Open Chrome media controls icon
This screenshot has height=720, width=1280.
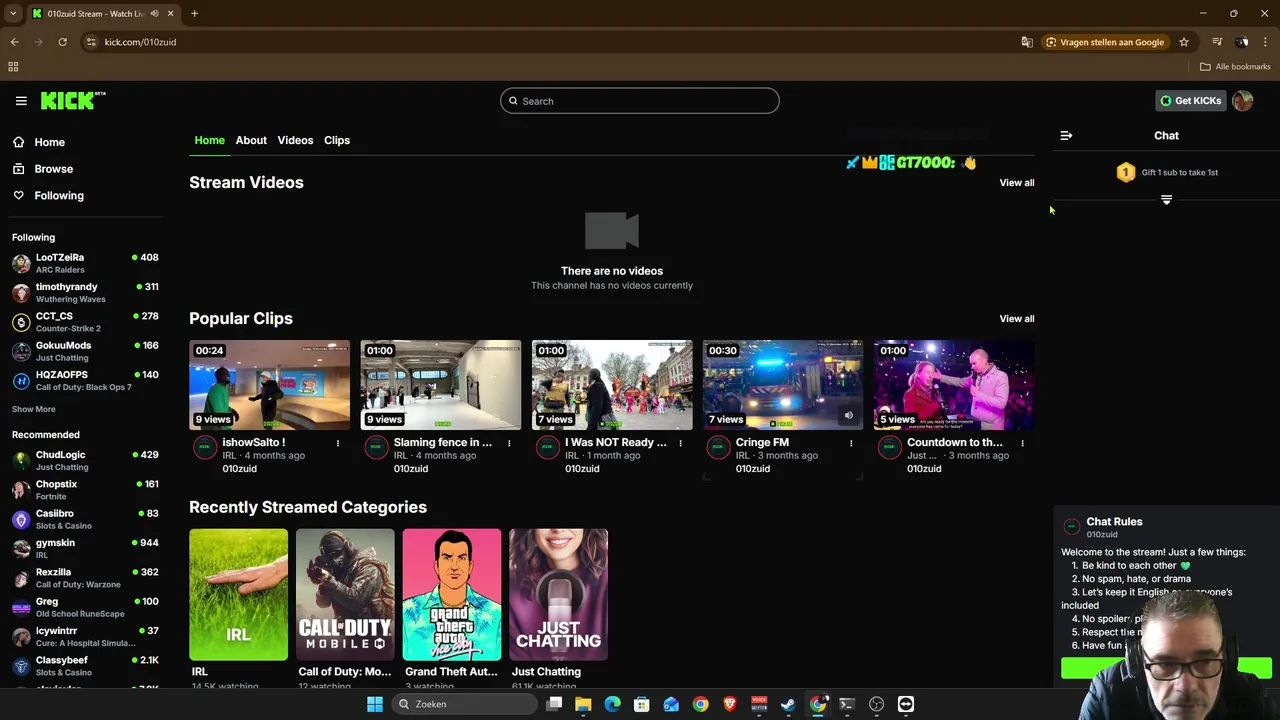click(x=1217, y=42)
